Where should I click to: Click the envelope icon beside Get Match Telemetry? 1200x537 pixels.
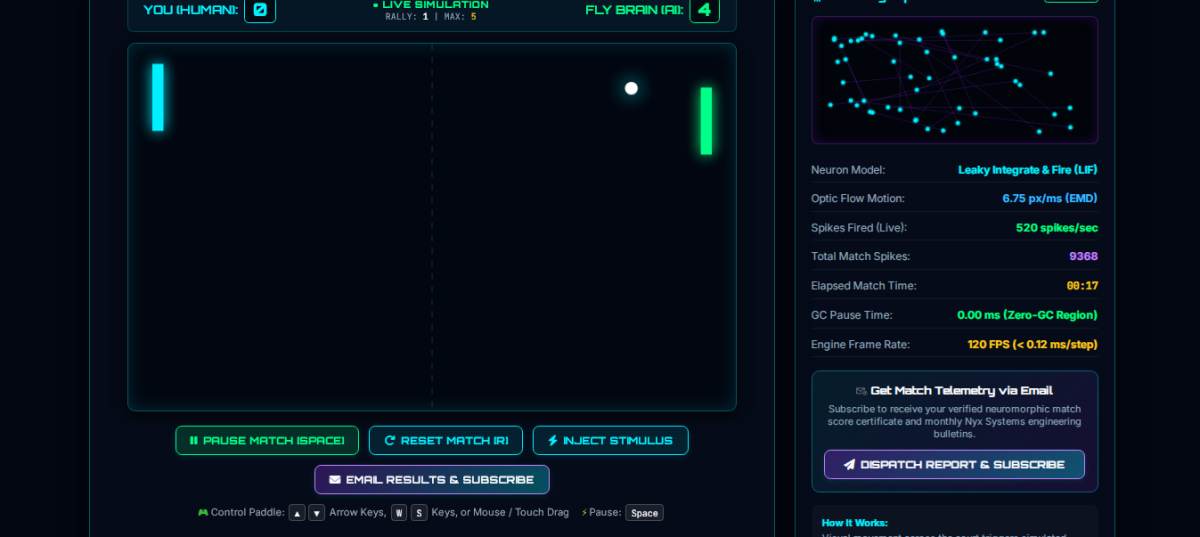[861, 391]
